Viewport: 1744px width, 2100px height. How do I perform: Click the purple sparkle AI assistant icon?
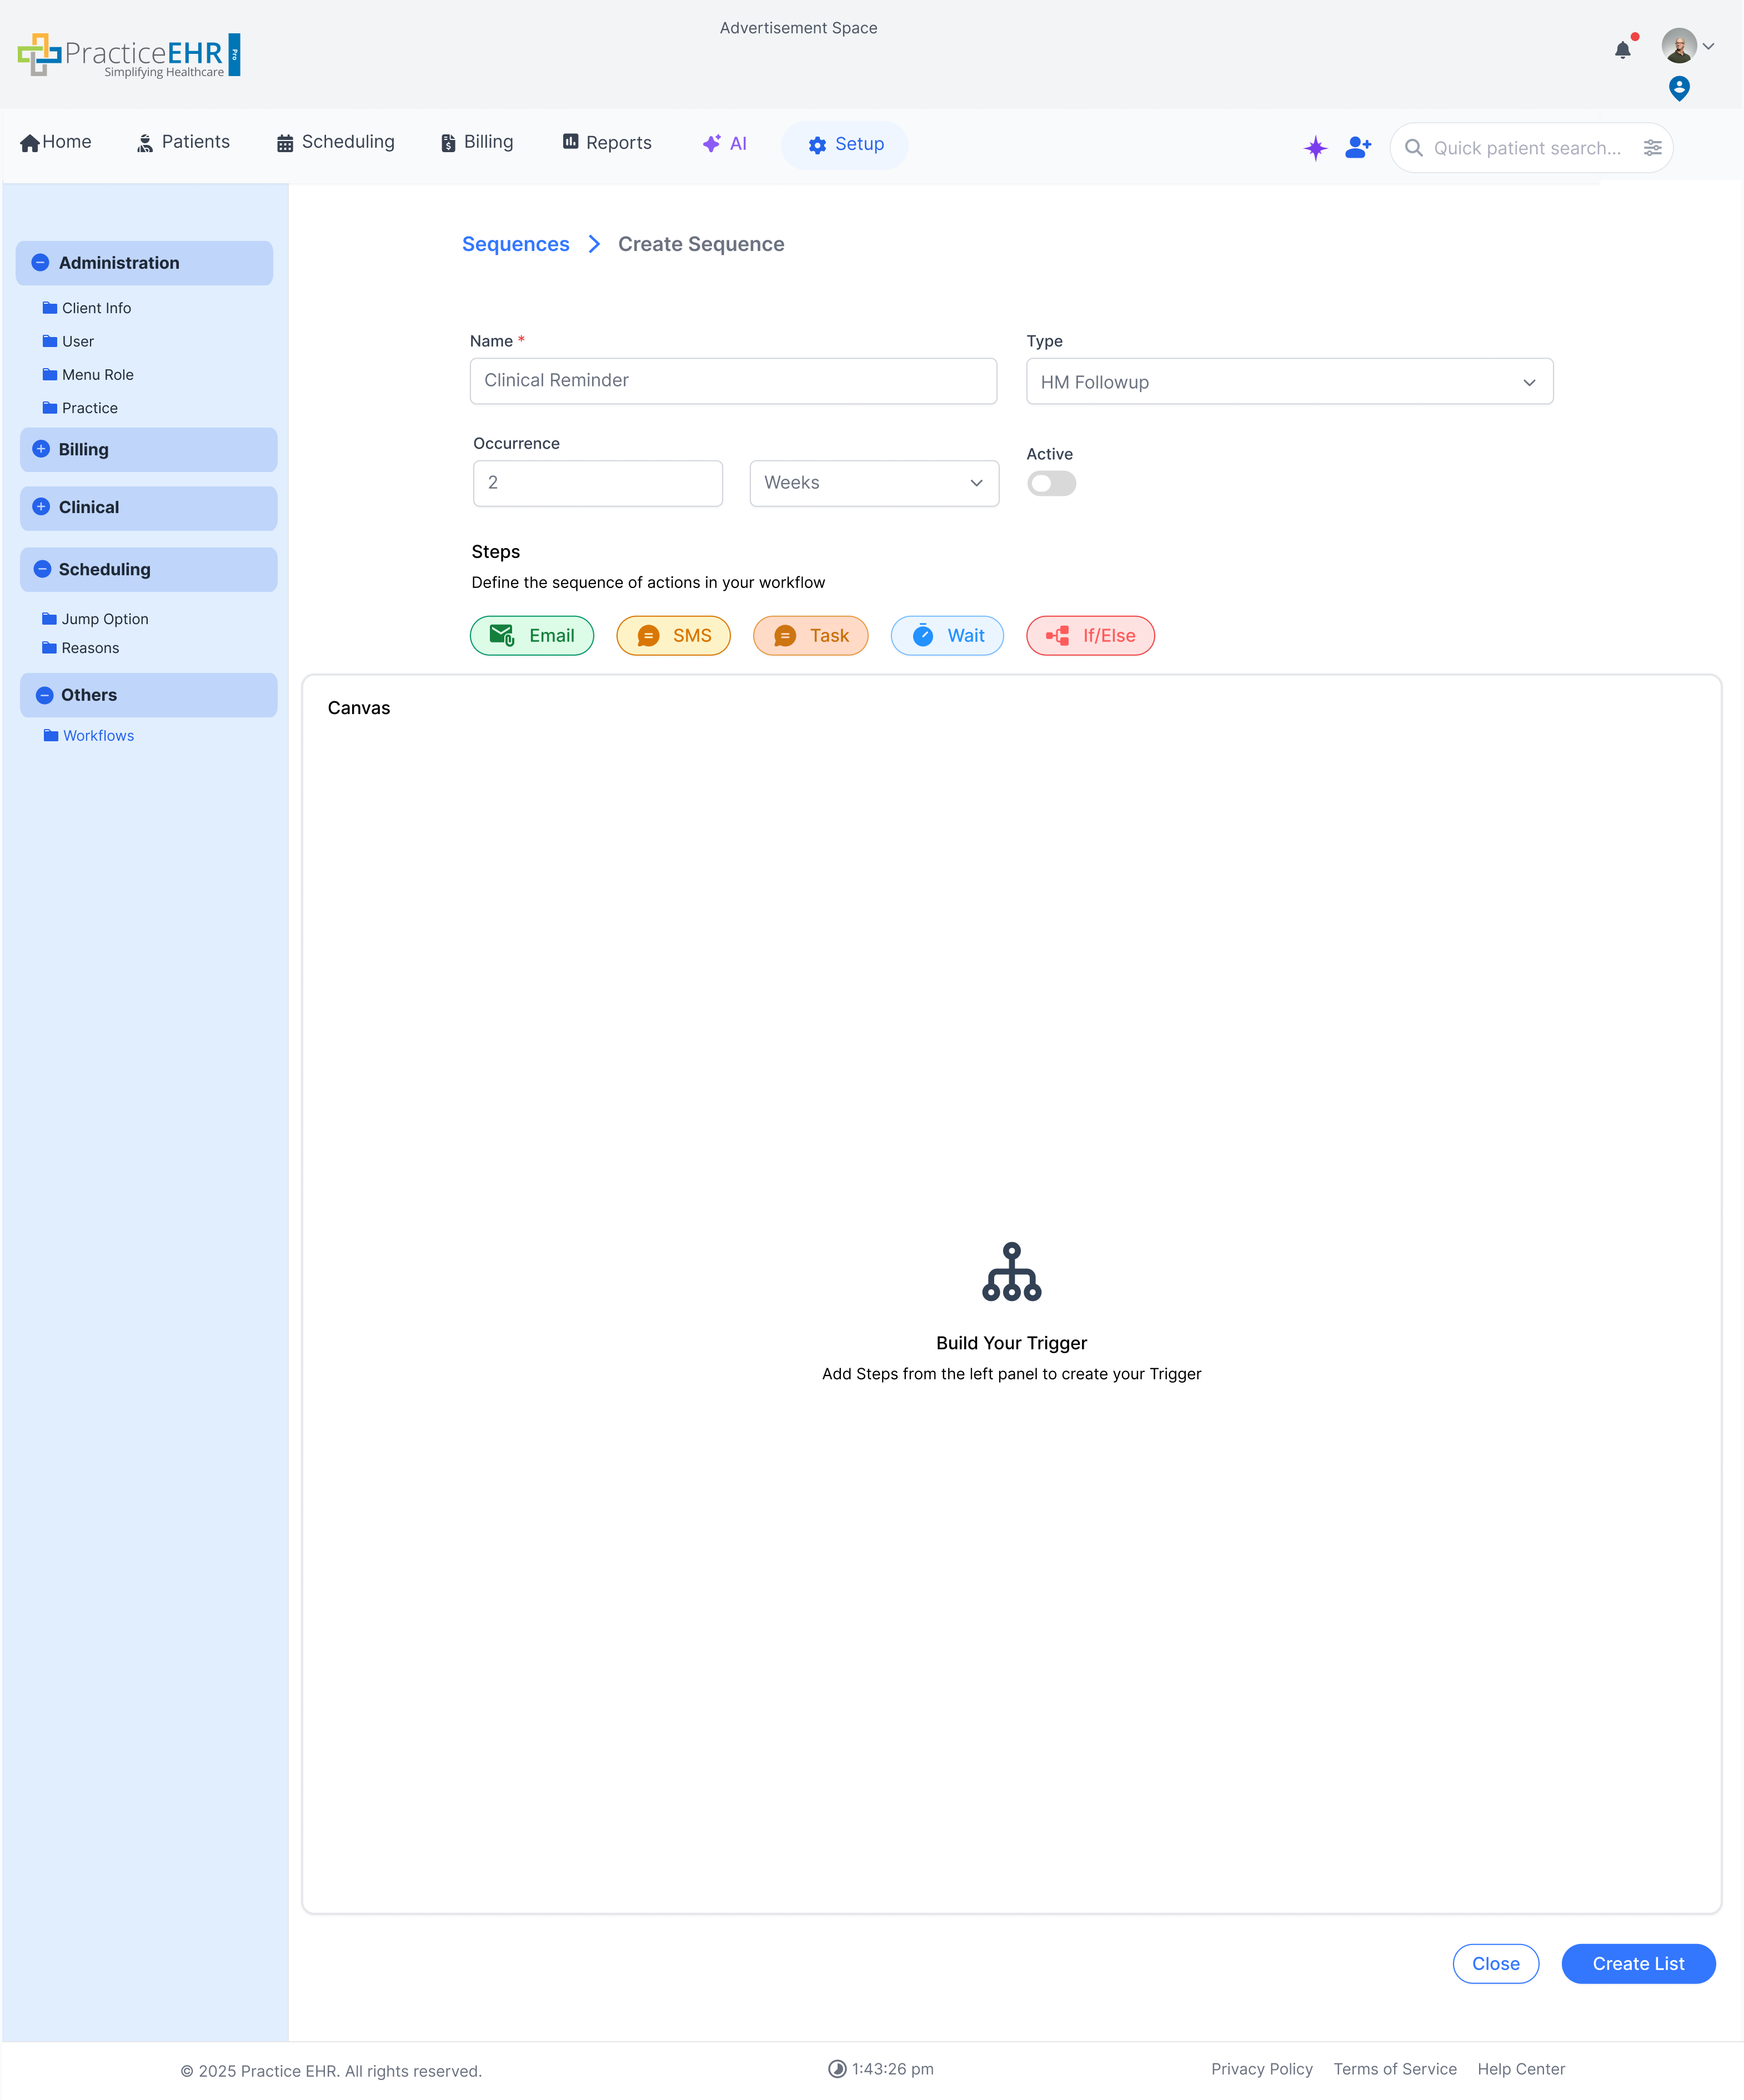pos(1315,148)
